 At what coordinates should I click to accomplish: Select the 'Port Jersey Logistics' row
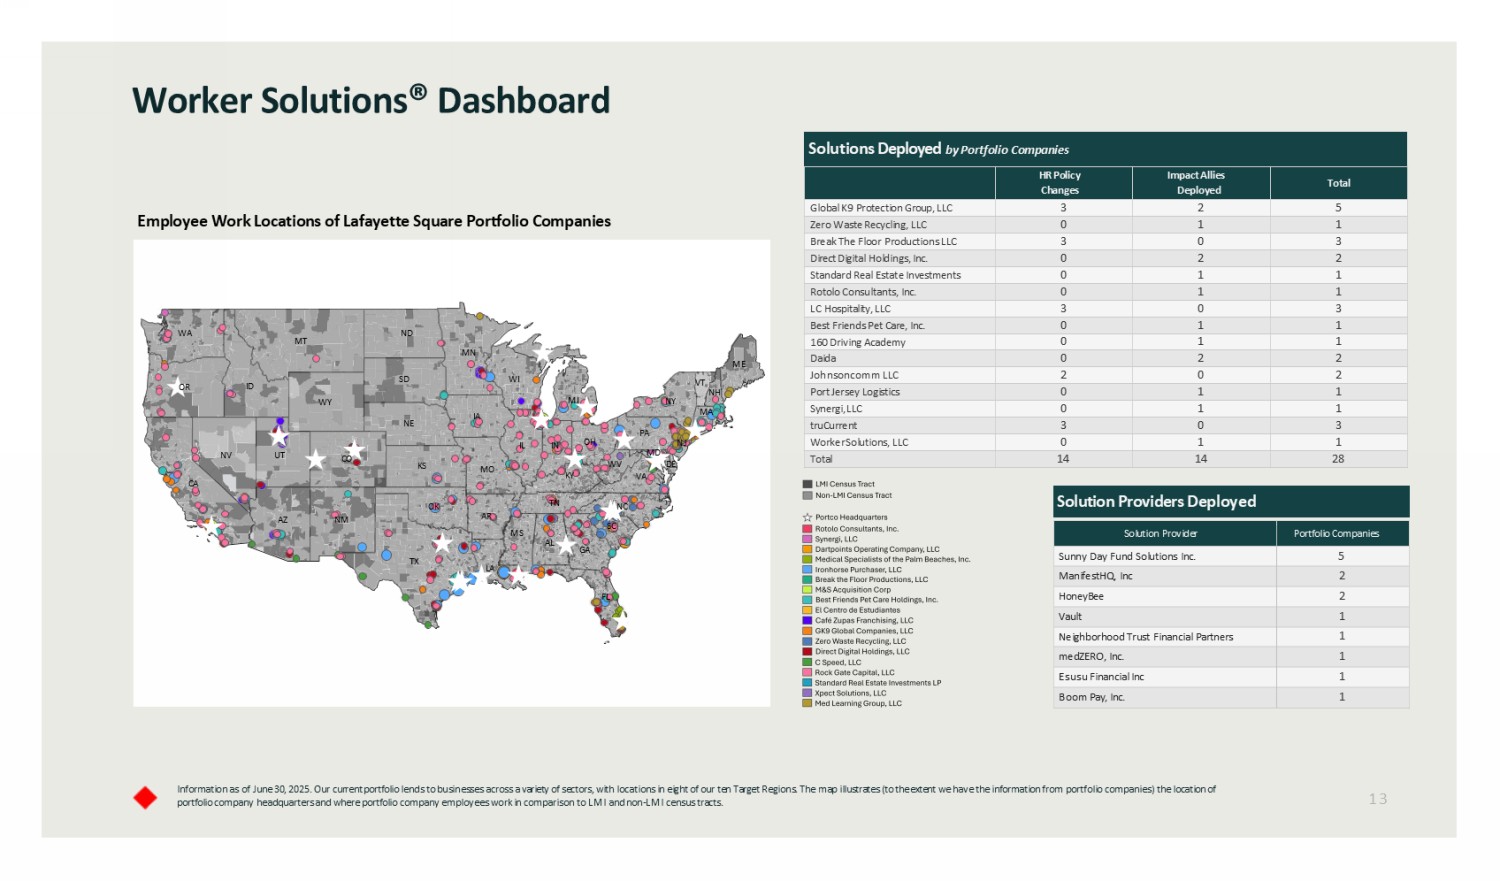(1105, 392)
